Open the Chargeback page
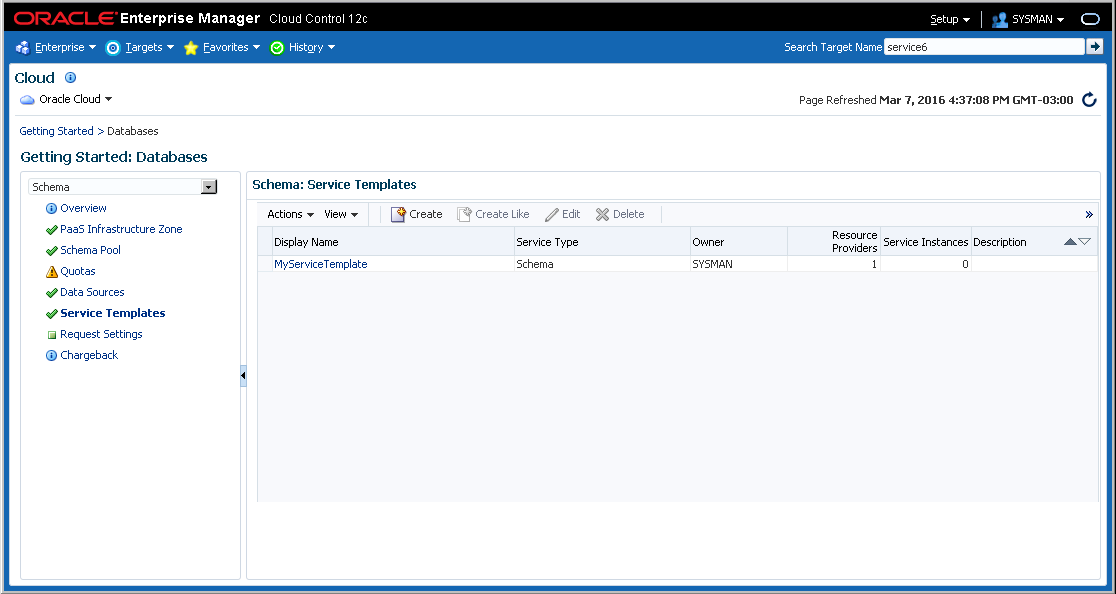Viewport: 1116px width, 594px height. pyautogui.click(x=89, y=355)
